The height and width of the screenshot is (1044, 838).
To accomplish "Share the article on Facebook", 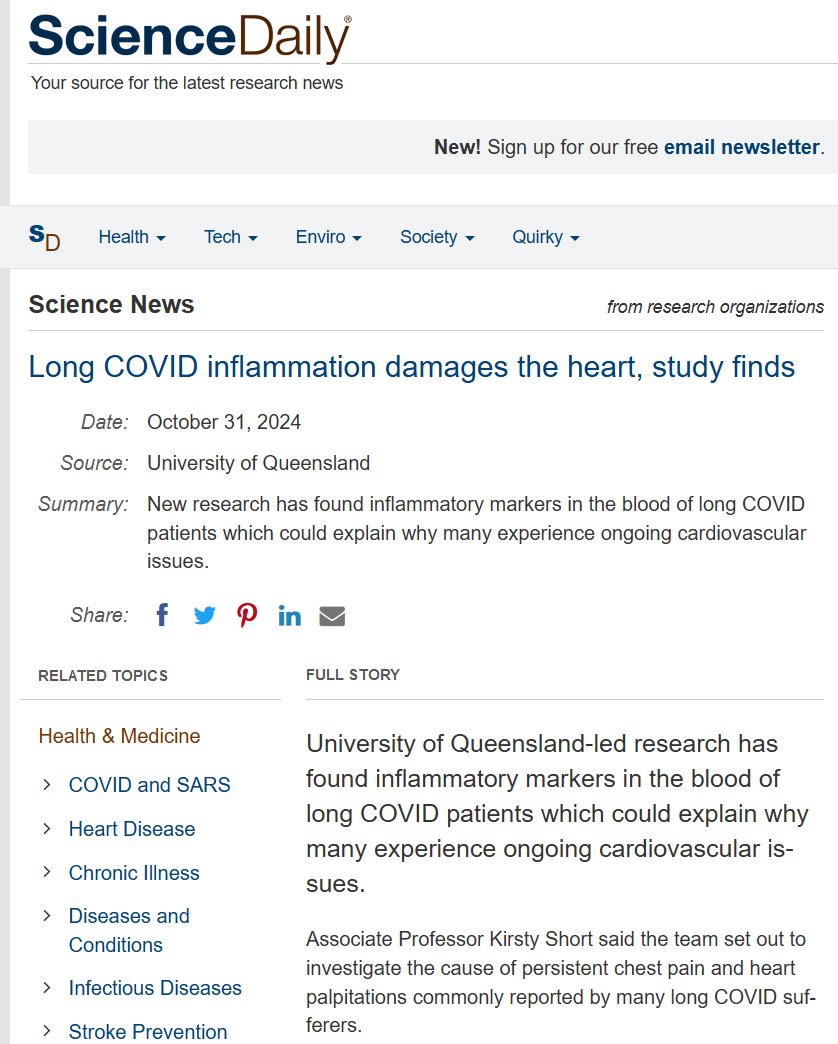I will (x=162, y=615).
